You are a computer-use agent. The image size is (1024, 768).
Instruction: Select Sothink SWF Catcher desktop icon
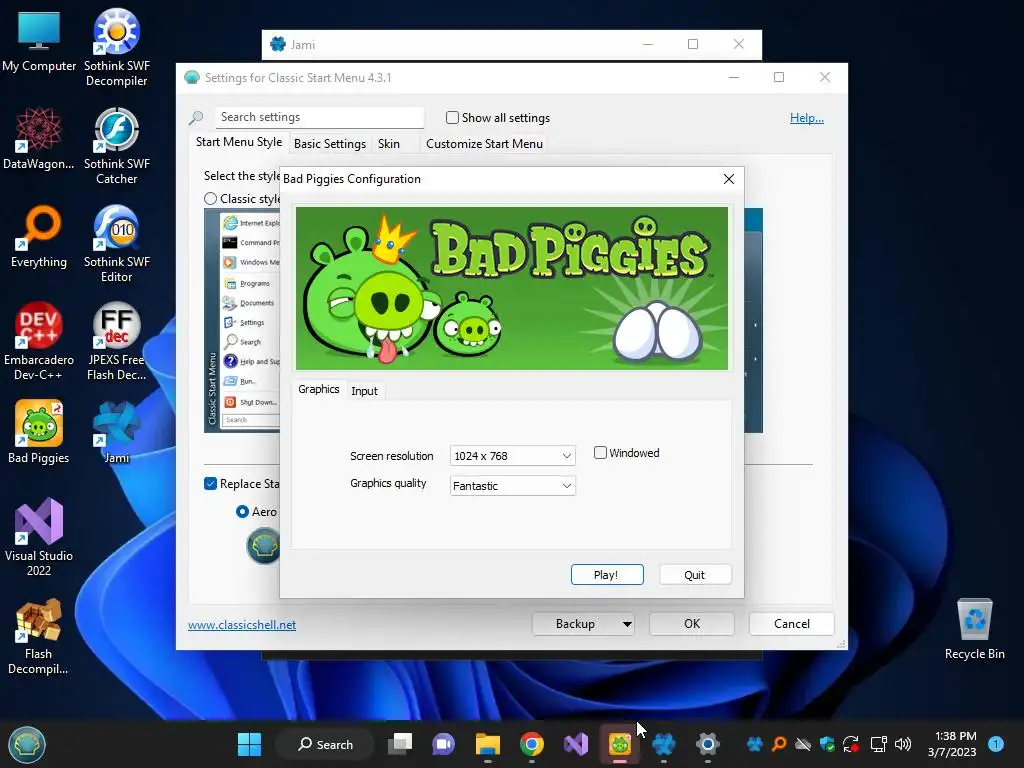(x=116, y=146)
